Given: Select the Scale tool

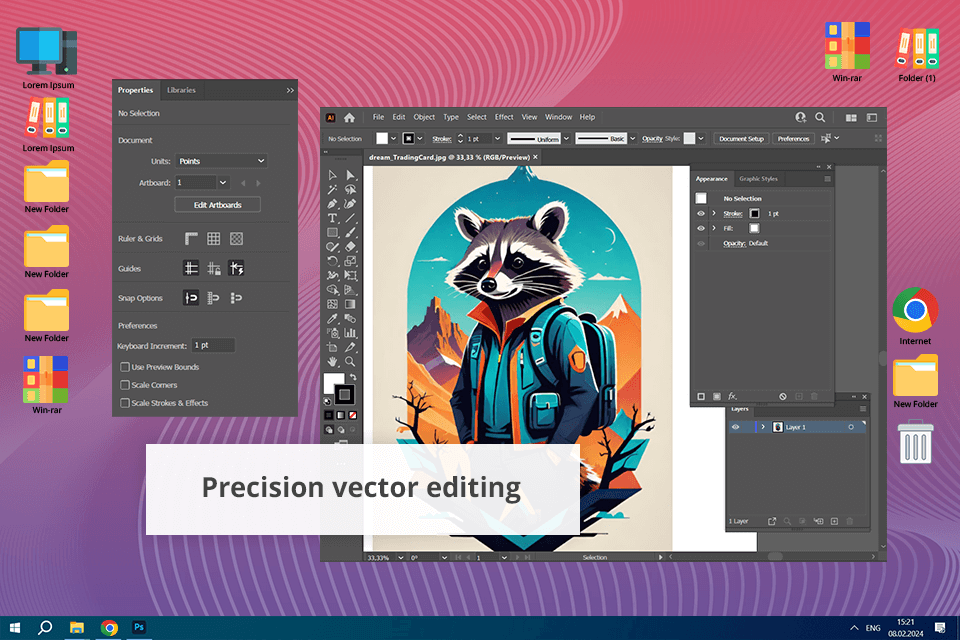Looking at the screenshot, I should pyautogui.click(x=350, y=262).
